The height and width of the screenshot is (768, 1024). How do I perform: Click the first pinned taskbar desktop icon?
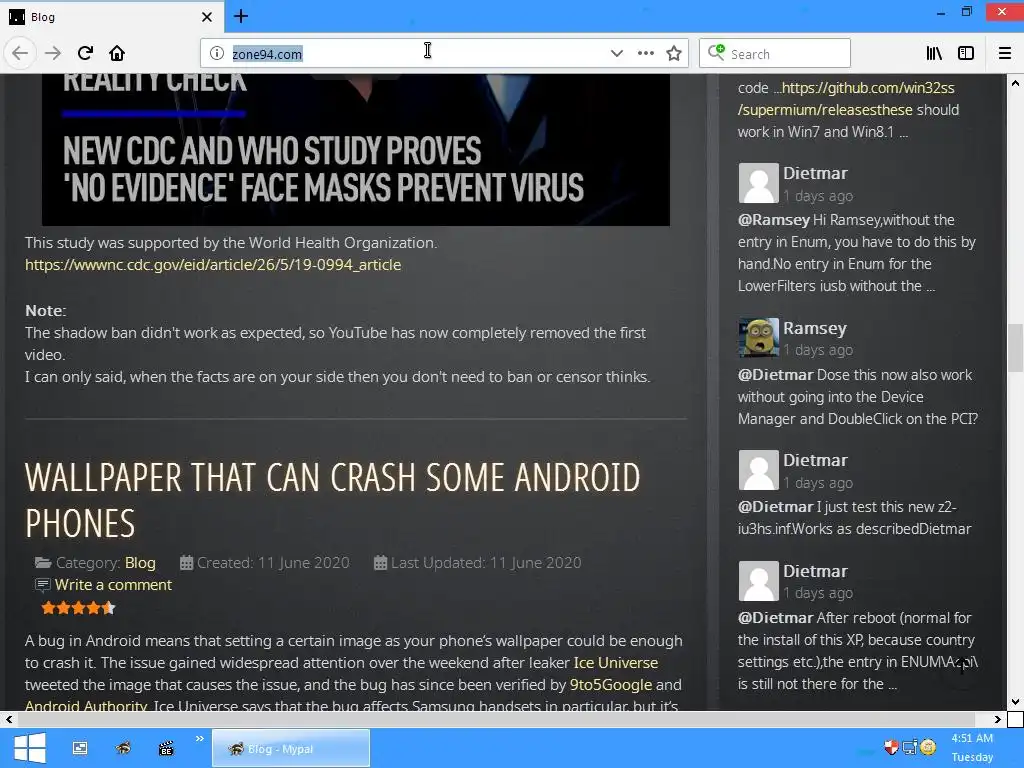pyautogui.click(x=80, y=748)
